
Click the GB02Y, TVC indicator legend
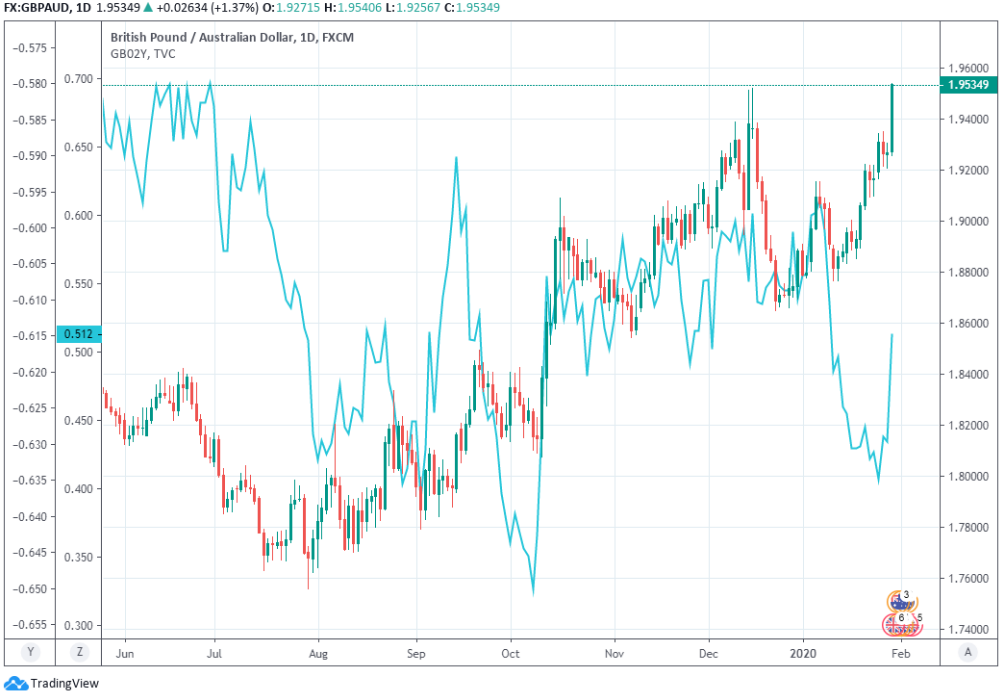coord(143,54)
